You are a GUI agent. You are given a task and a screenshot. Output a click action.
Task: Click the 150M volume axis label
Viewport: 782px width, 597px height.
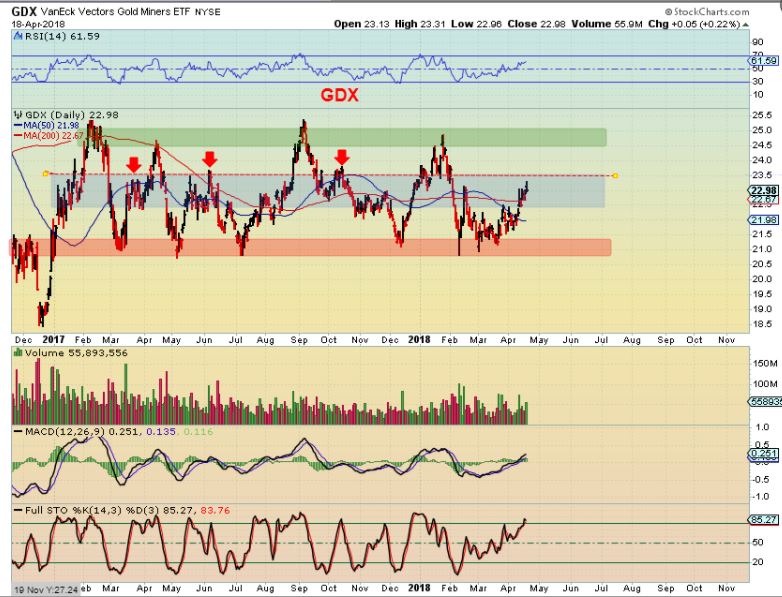click(x=765, y=363)
